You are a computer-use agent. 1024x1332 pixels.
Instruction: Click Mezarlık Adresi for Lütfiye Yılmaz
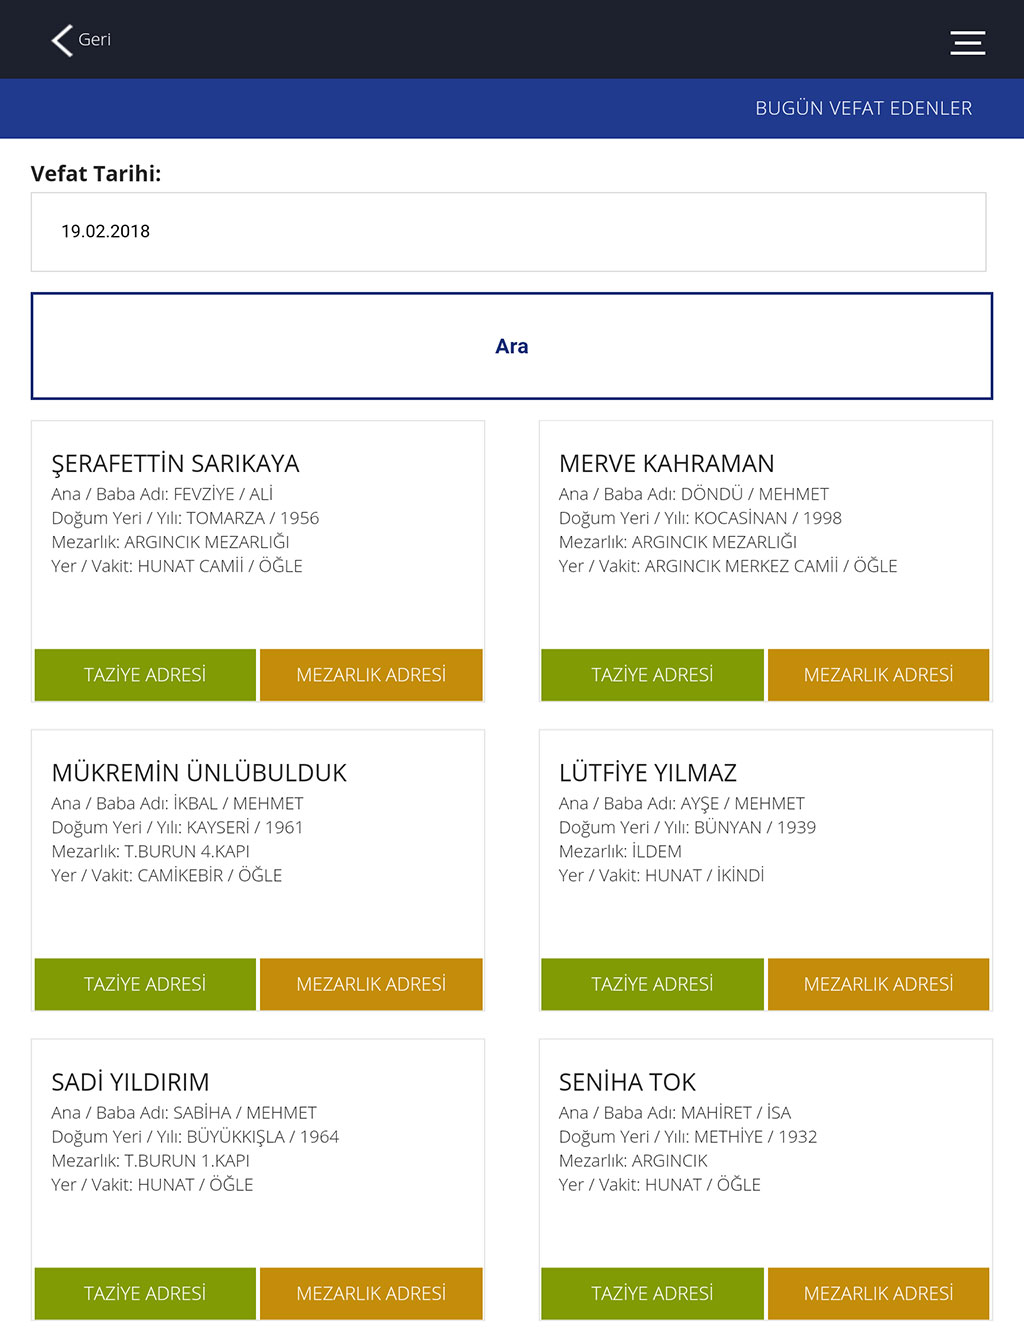[x=878, y=984]
